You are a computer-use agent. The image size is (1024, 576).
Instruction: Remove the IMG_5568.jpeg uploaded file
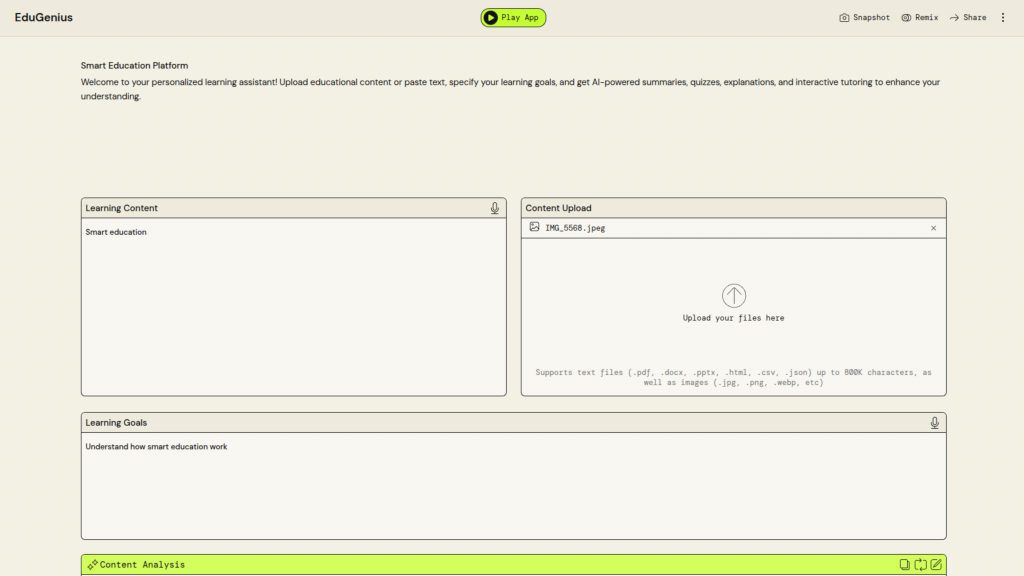pyautogui.click(x=933, y=228)
